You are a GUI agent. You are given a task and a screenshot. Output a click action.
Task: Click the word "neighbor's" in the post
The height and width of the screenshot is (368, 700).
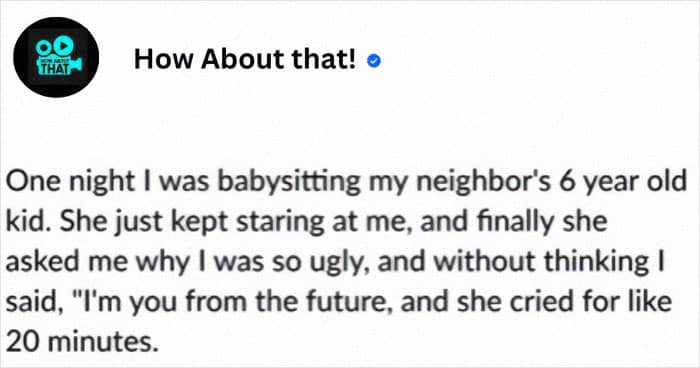(x=484, y=183)
